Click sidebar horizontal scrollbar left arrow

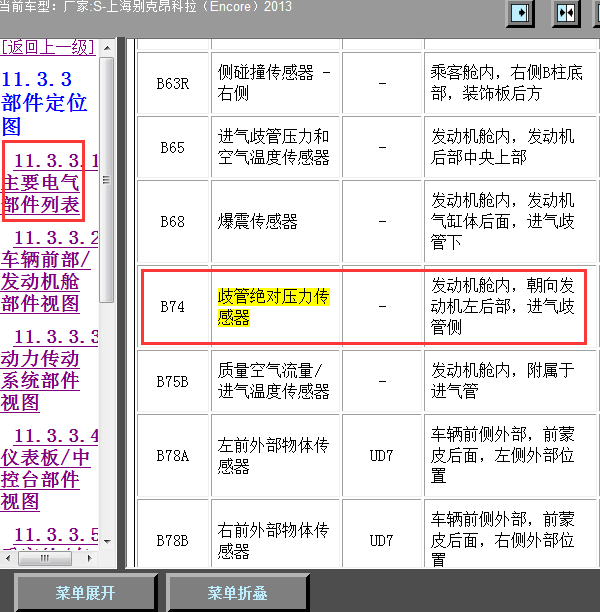click(8, 558)
